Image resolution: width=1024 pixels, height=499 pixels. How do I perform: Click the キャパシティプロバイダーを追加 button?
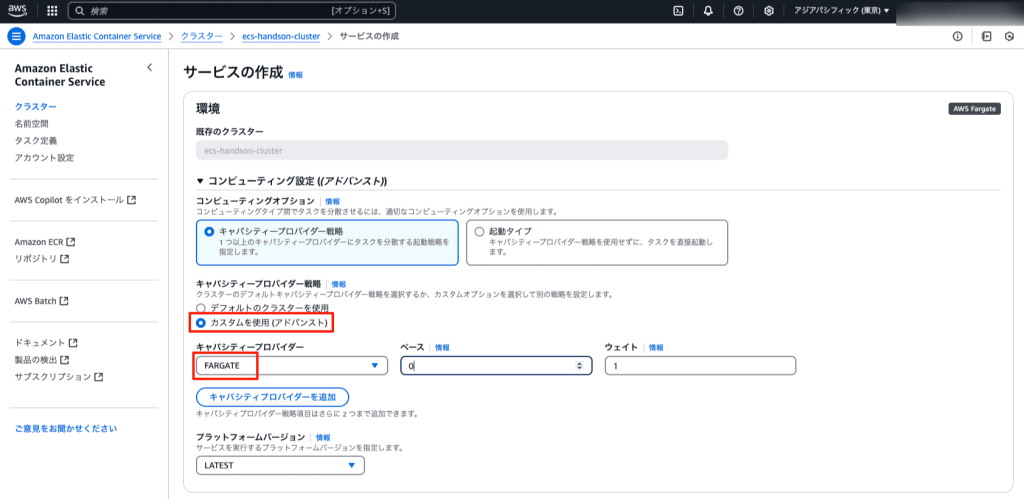coord(272,396)
